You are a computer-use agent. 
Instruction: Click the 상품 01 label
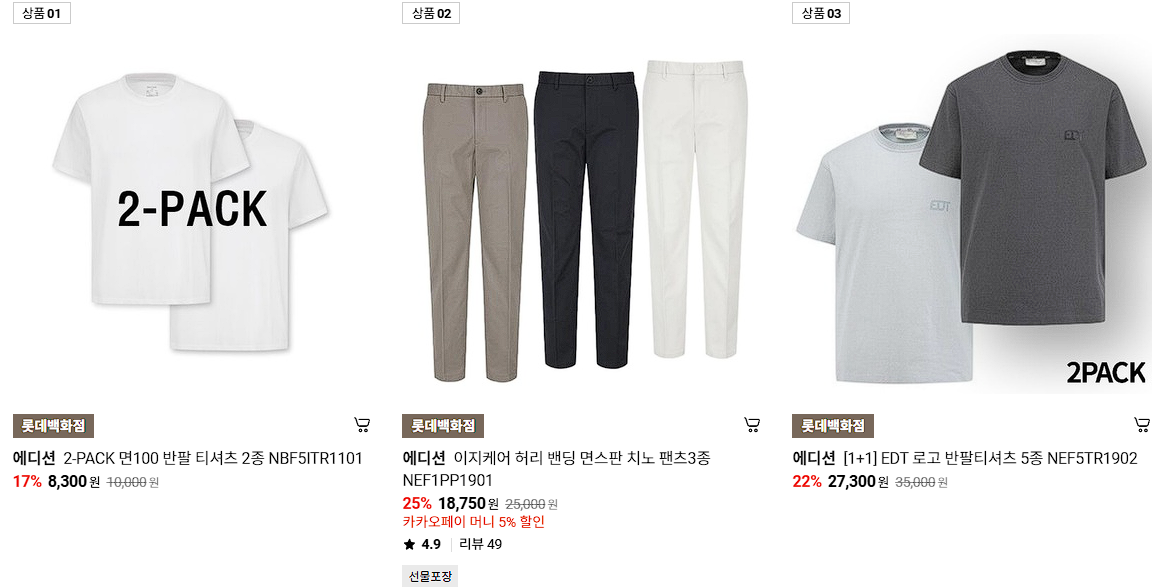pyautogui.click(x=42, y=13)
